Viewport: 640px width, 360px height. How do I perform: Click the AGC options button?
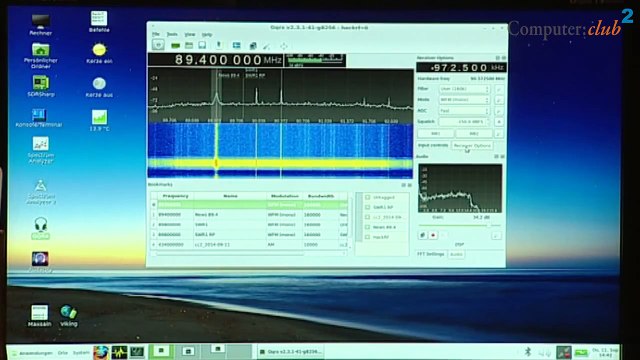tap(499, 111)
